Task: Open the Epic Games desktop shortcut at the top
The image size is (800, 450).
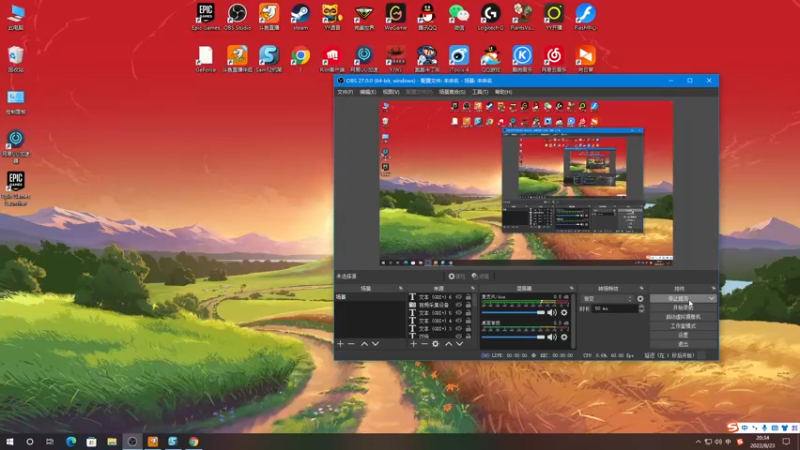Action: click(206, 17)
